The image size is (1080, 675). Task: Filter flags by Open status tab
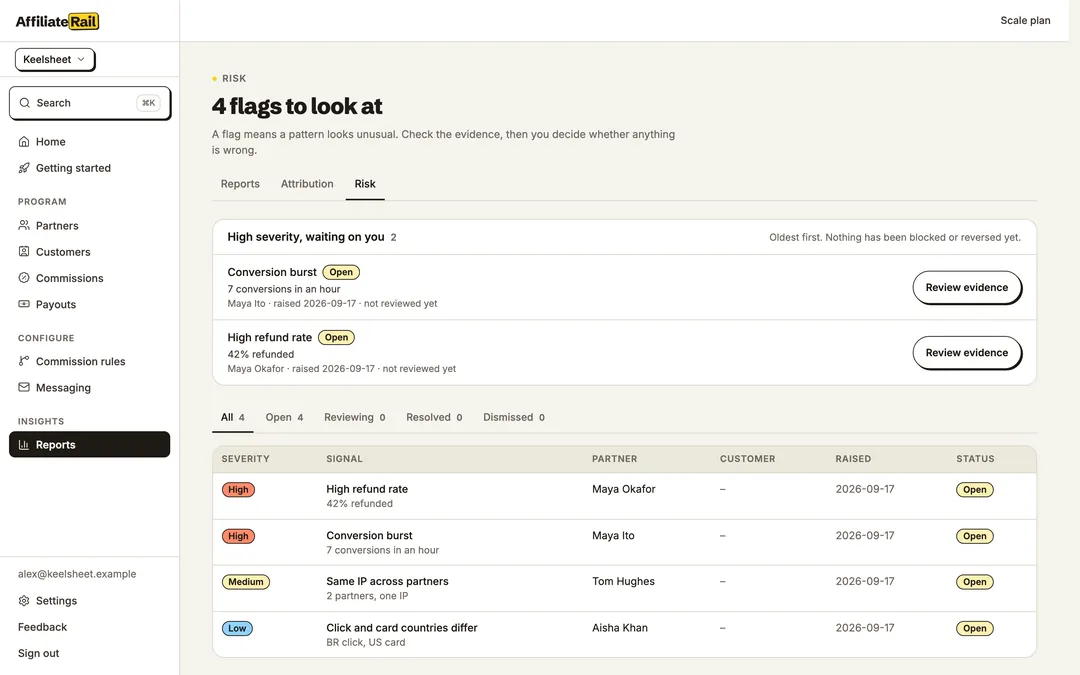click(x=284, y=417)
